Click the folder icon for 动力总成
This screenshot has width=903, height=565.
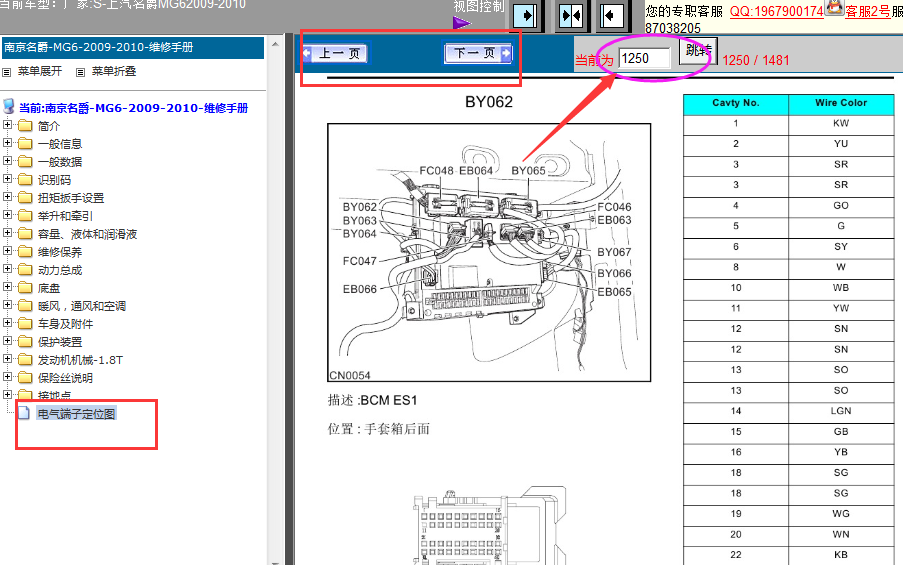point(25,270)
